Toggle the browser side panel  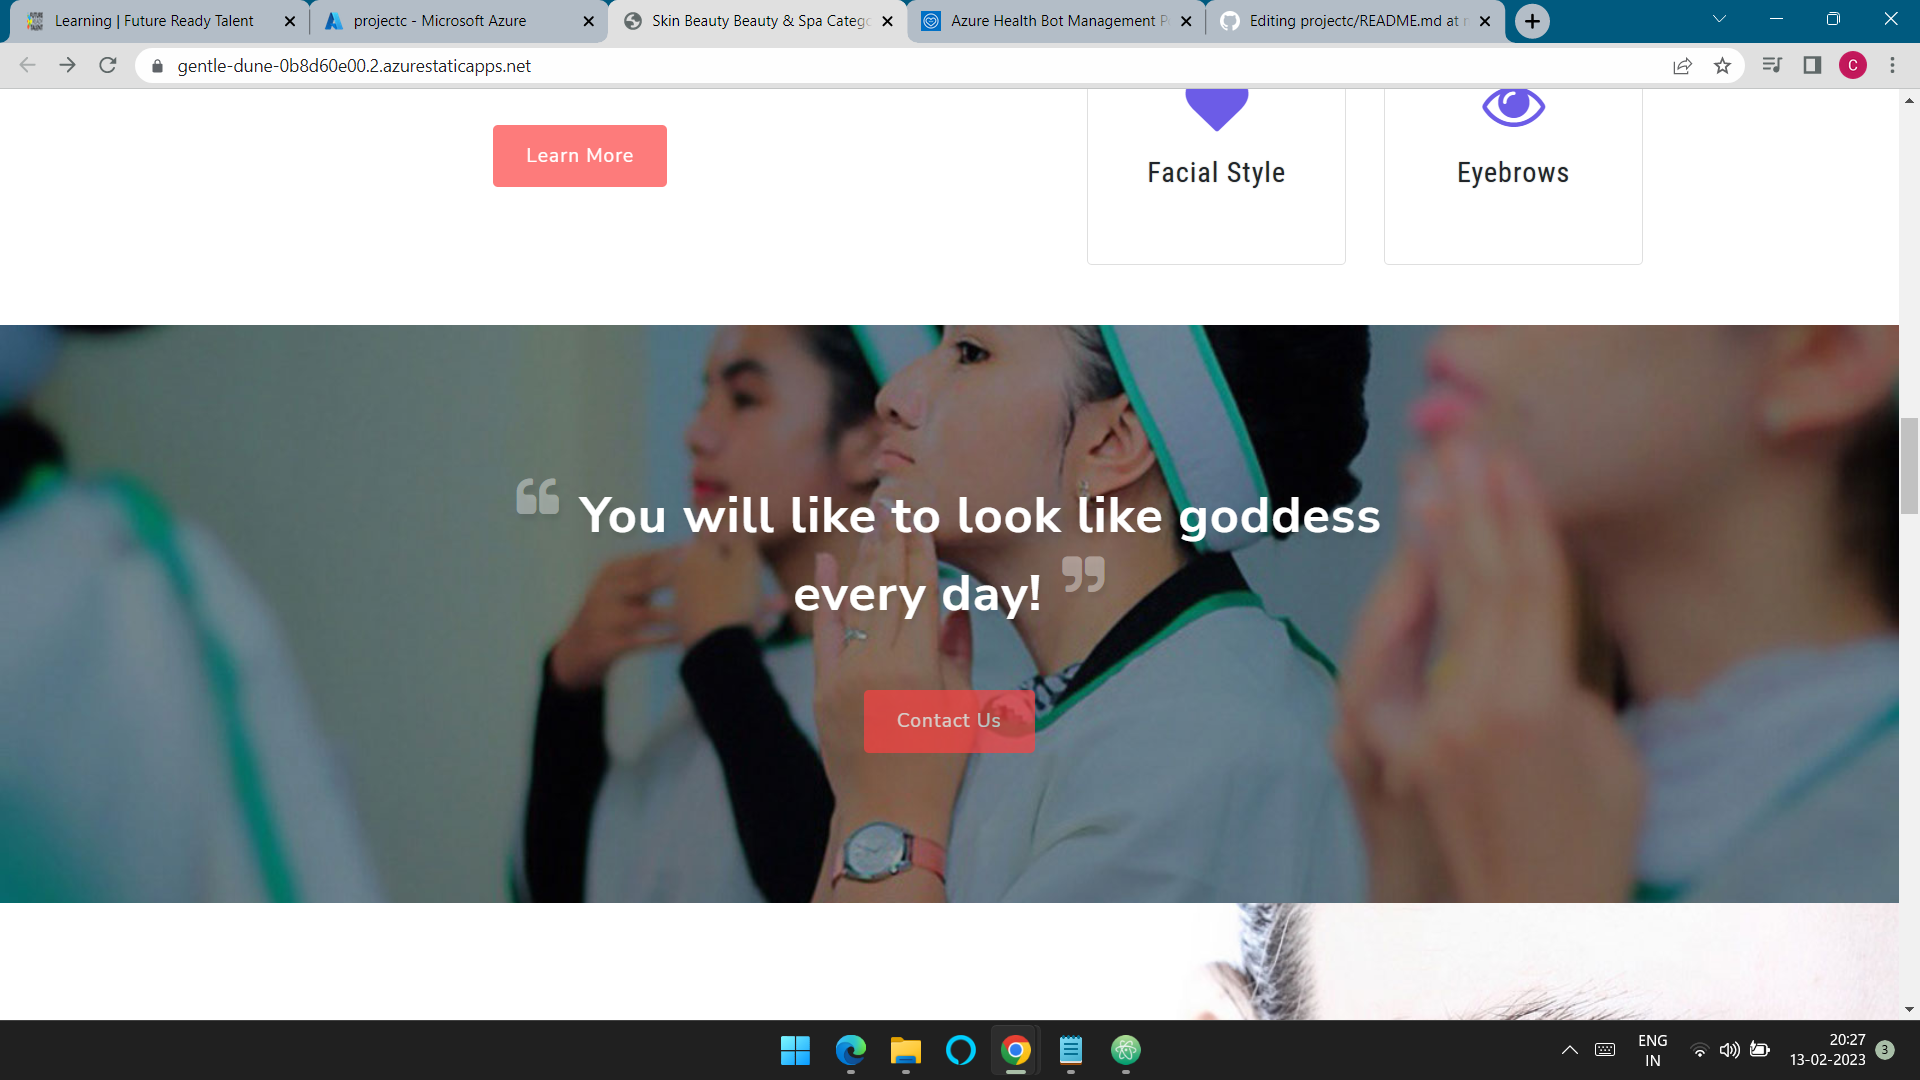(1812, 66)
